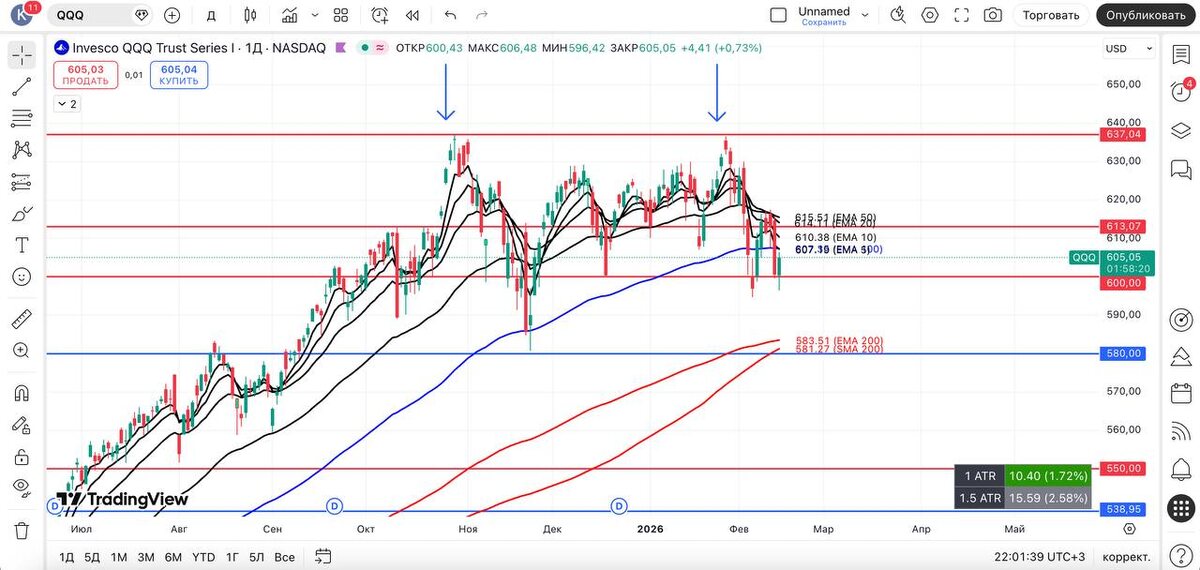This screenshot has height=570, width=1200.
Task: Toggle stay in drawing mode
Action: (x=21, y=425)
